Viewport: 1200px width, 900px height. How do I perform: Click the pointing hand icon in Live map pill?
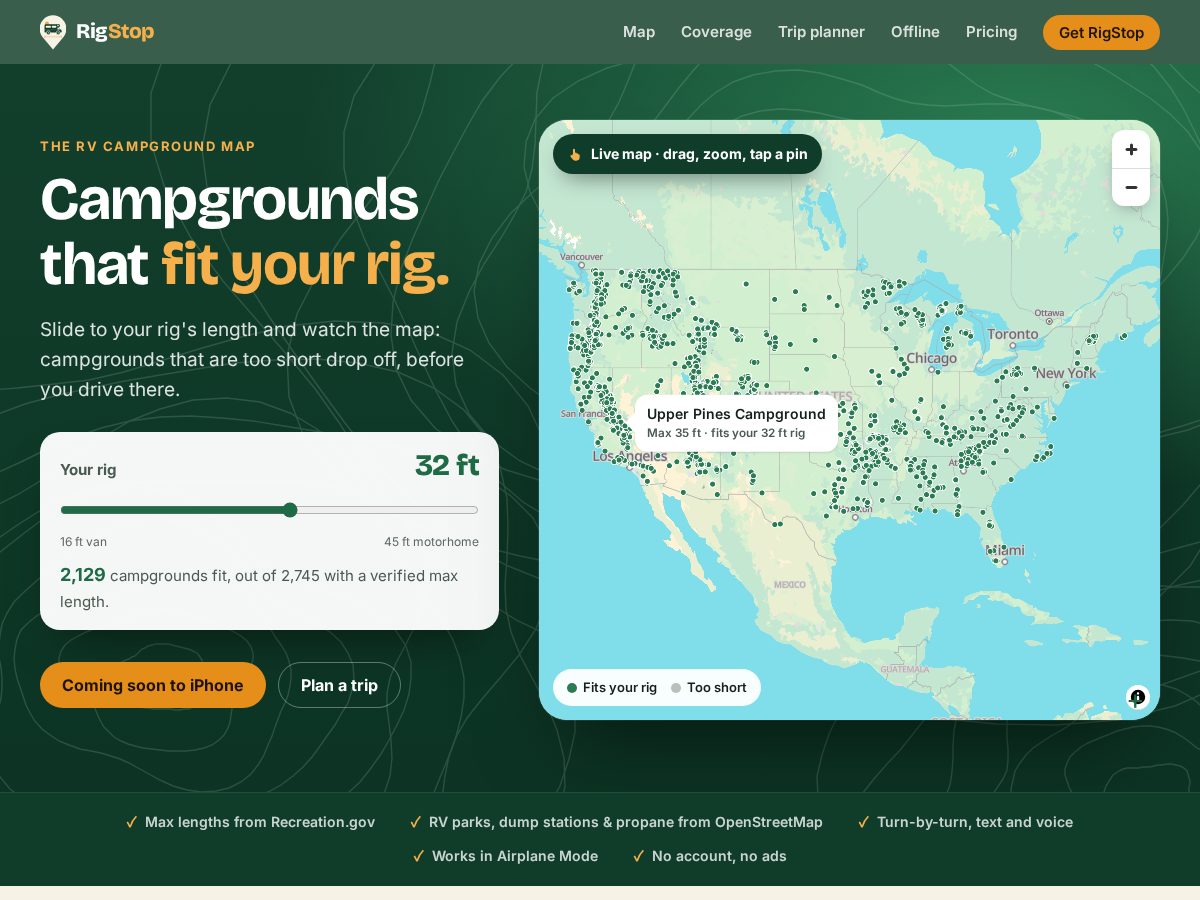pyautogui.click(x=575, y=155)
